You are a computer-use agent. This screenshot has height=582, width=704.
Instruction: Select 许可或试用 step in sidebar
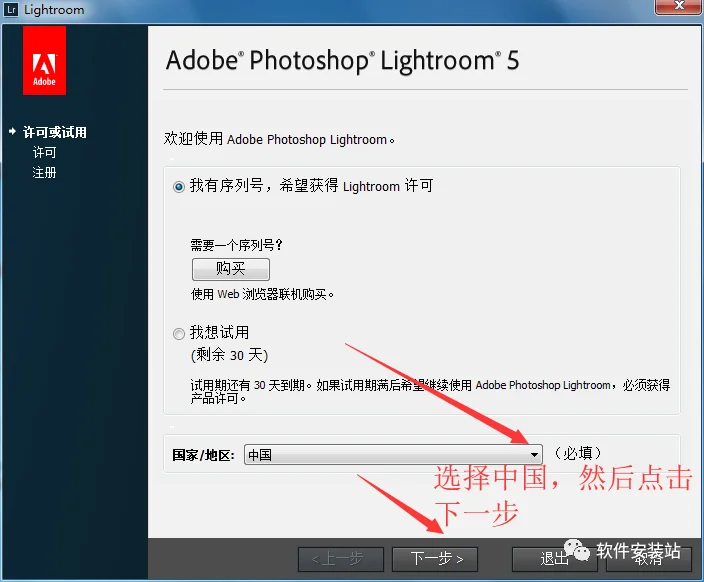55,132
